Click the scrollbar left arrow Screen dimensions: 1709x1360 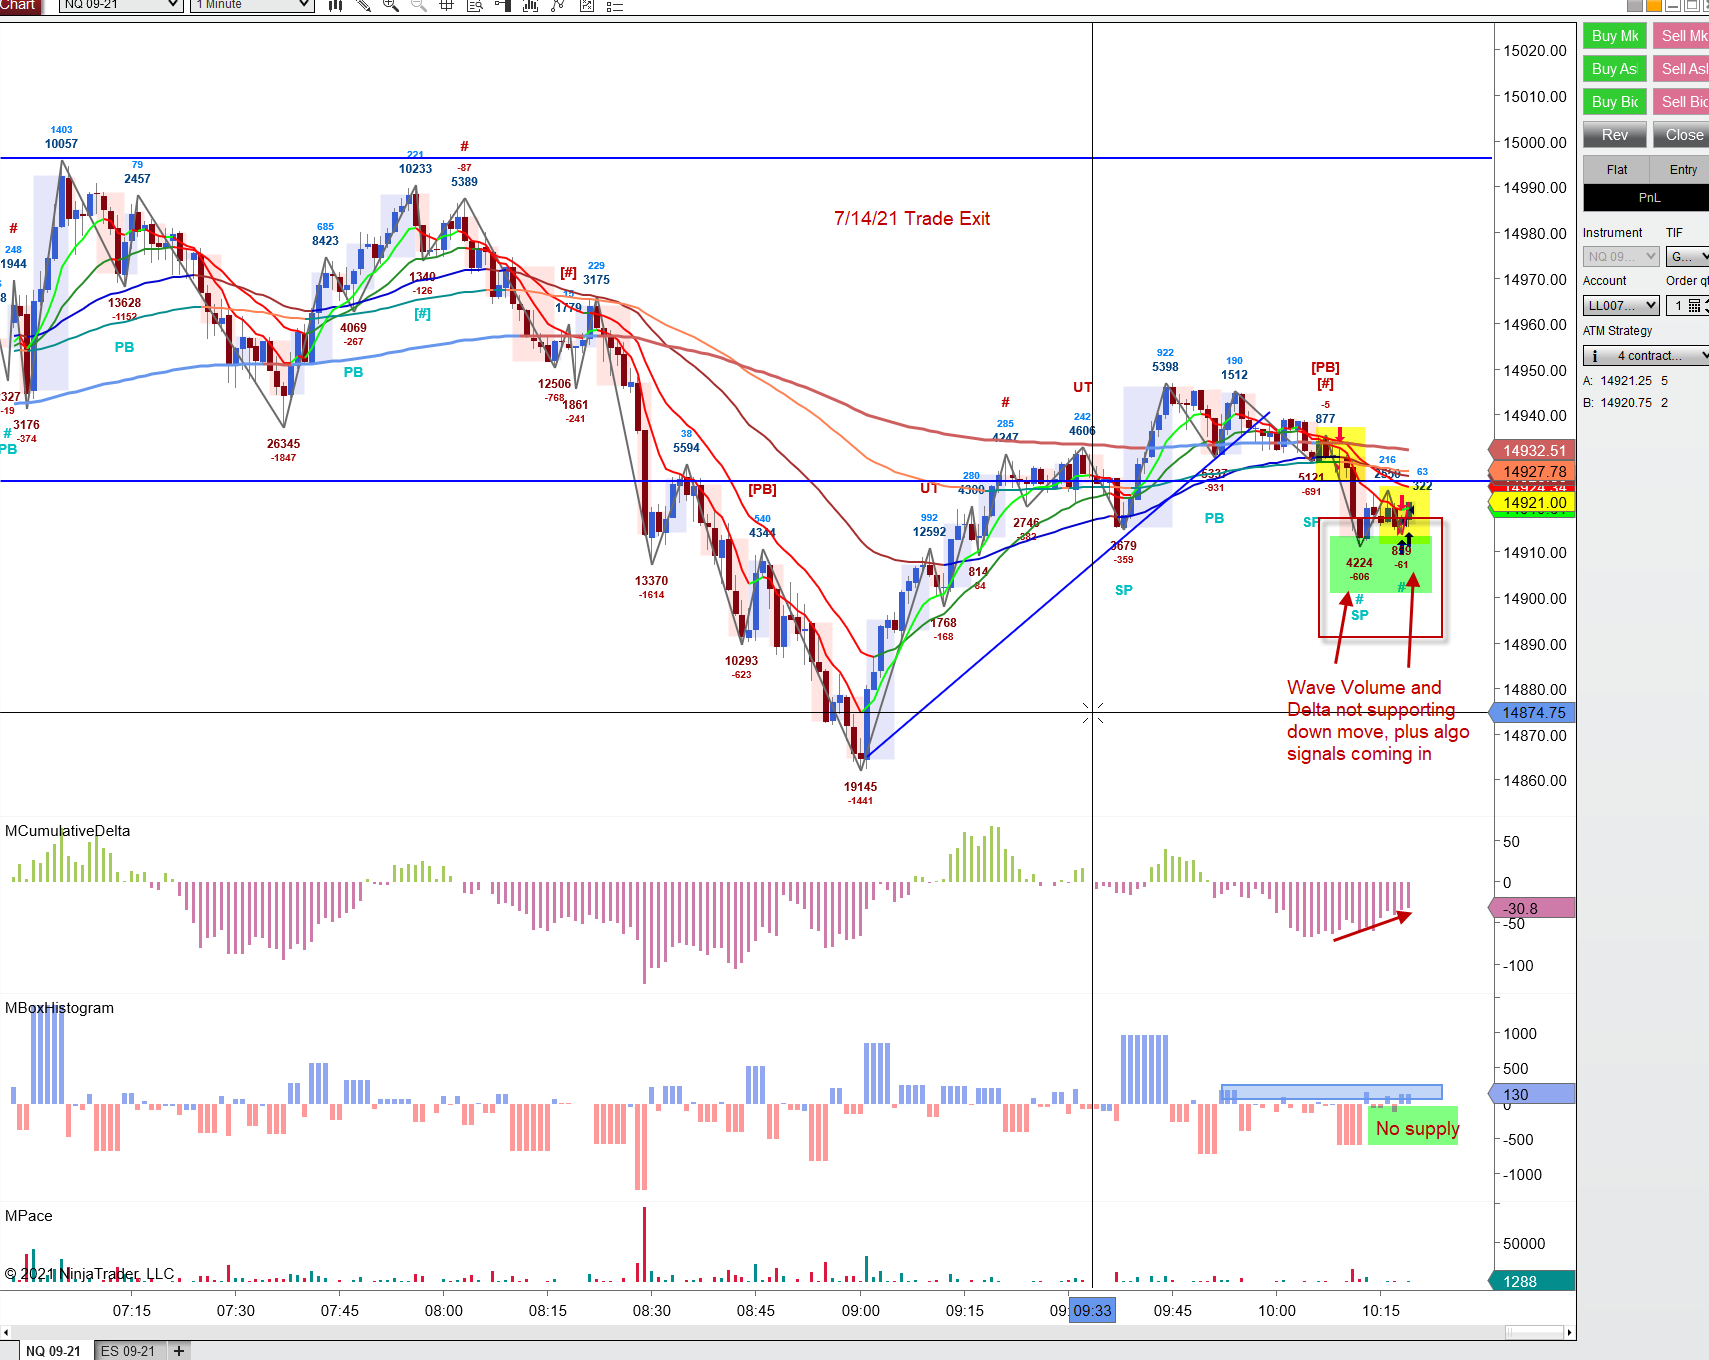pyautogui.click(x=6, y=1332)
